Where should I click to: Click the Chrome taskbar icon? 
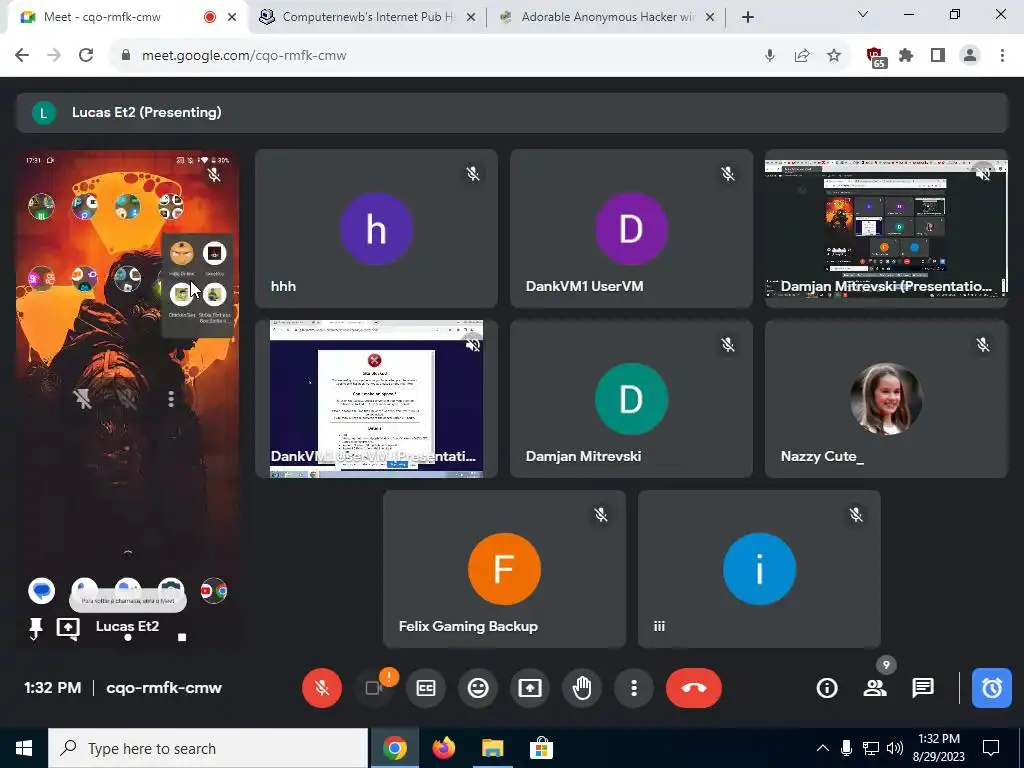[394, 748]
